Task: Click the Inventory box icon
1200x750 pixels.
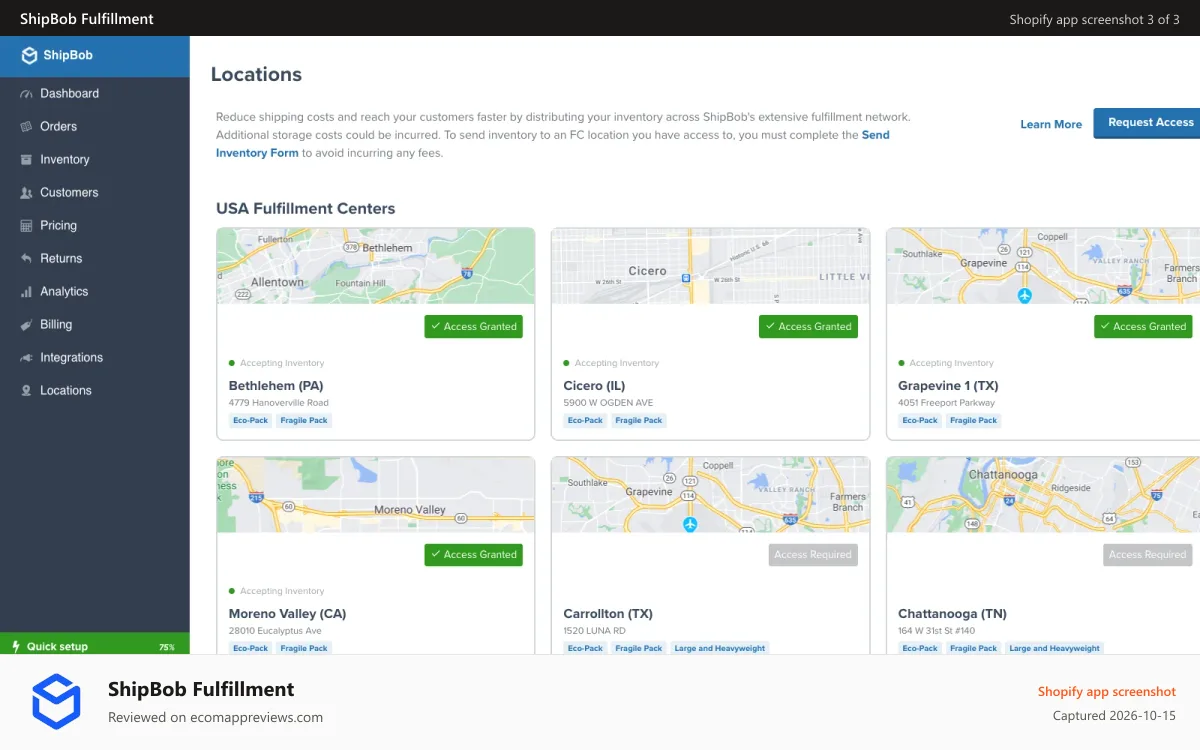Action: (26, 160)
